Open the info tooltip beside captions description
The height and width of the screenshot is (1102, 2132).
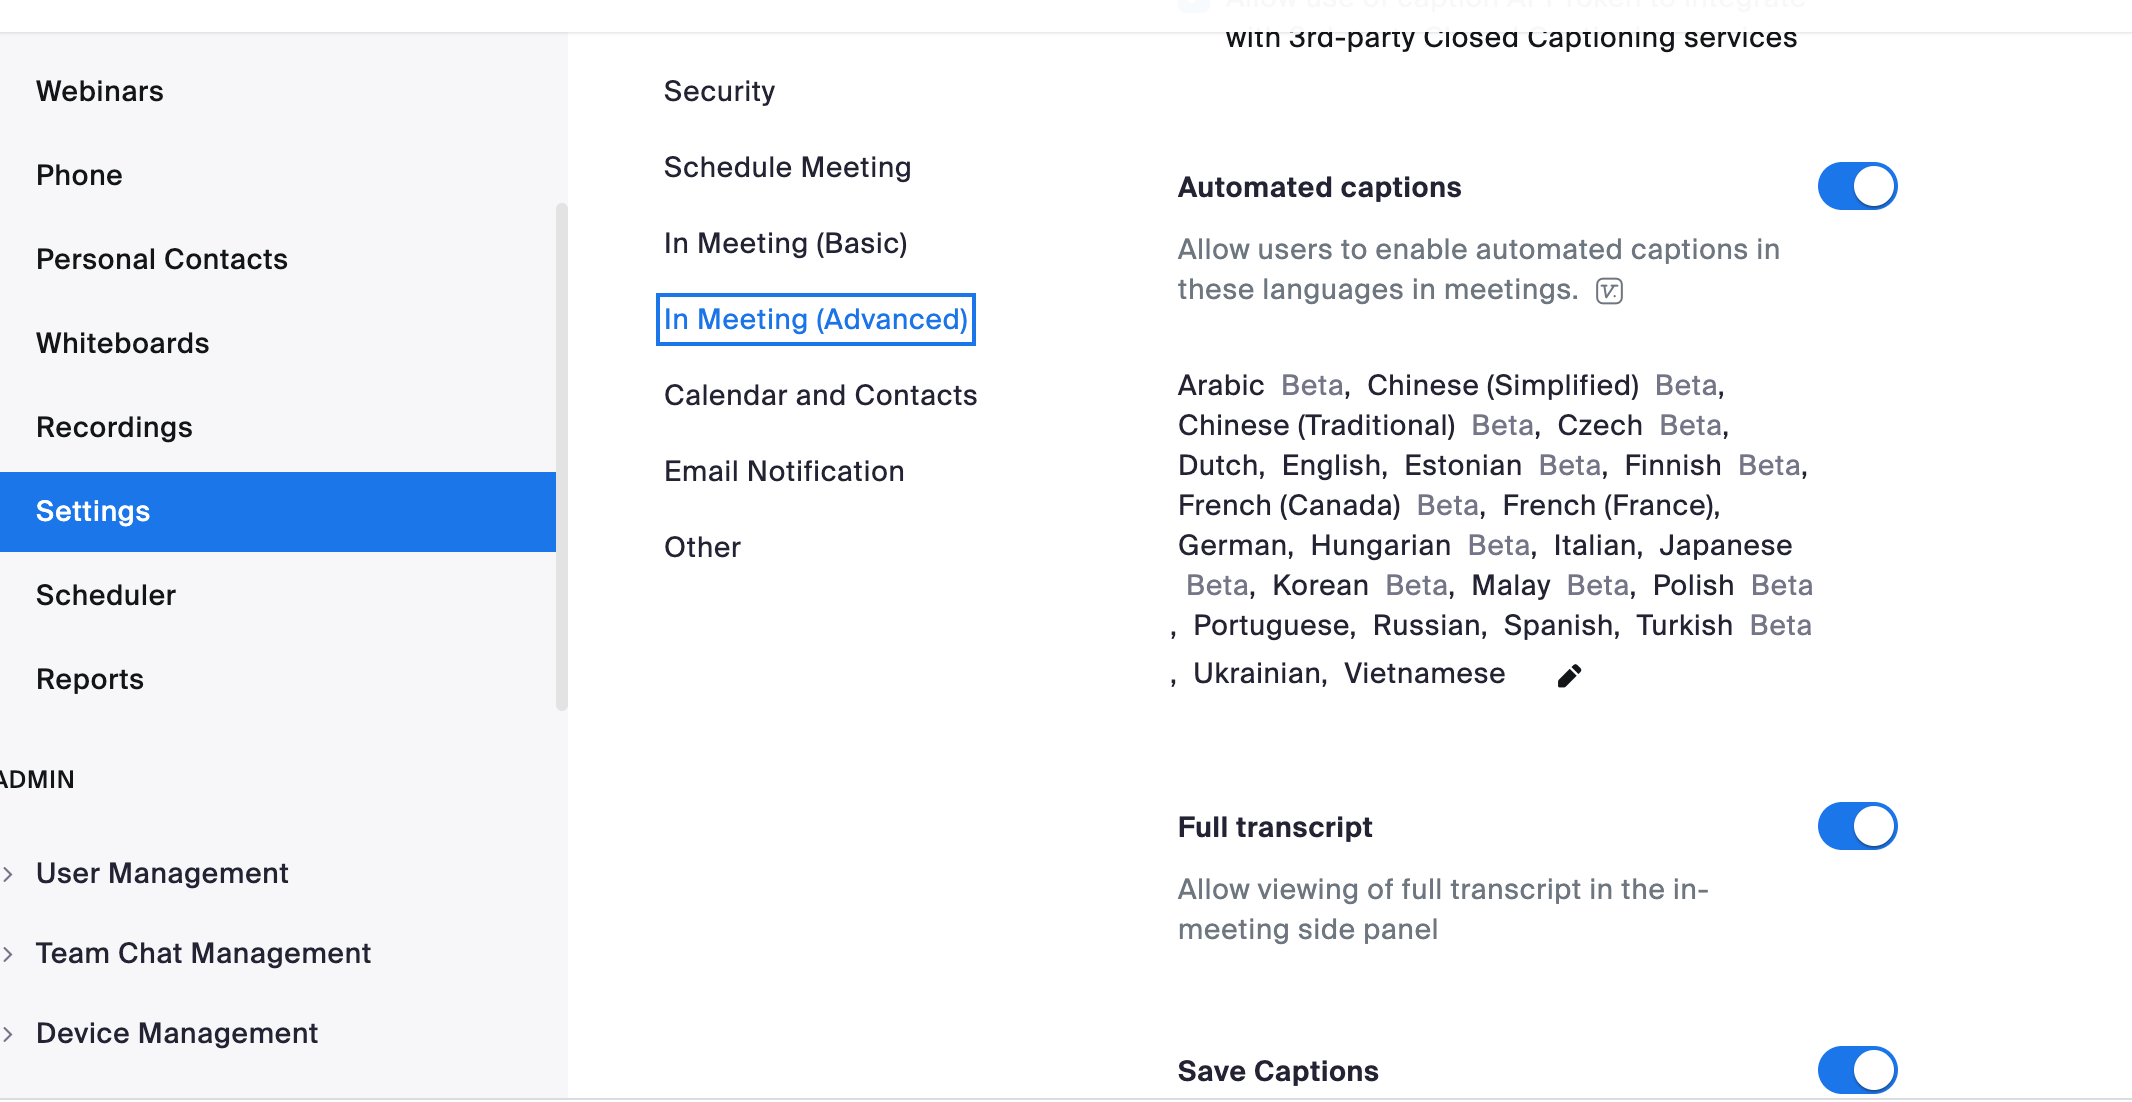tap(1608, 291)
